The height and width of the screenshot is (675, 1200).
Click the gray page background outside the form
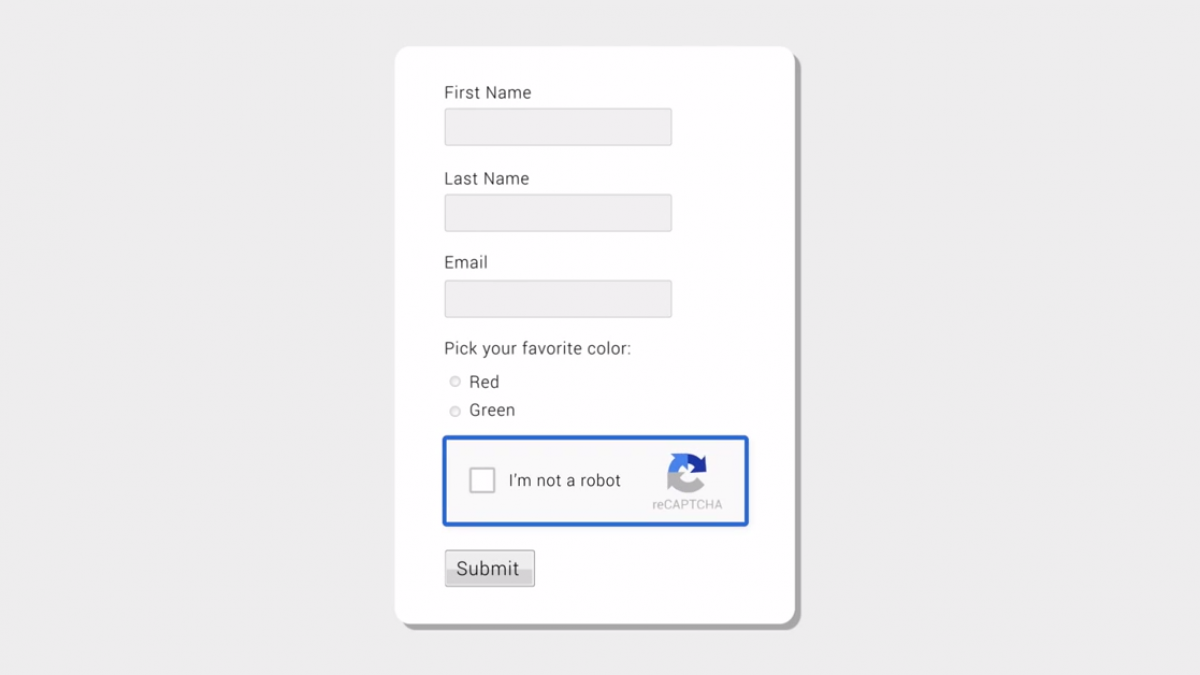click(x=200, y=340)
